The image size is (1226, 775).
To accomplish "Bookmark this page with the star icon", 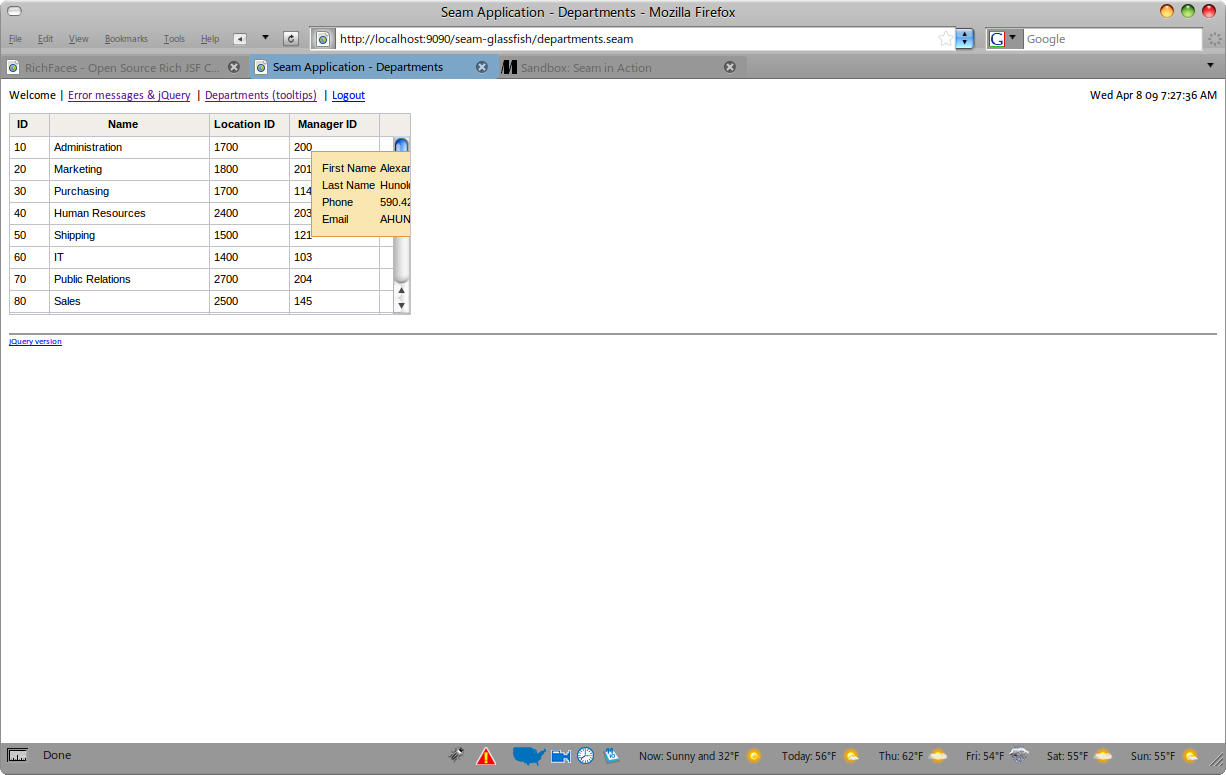I will (945, 39).
